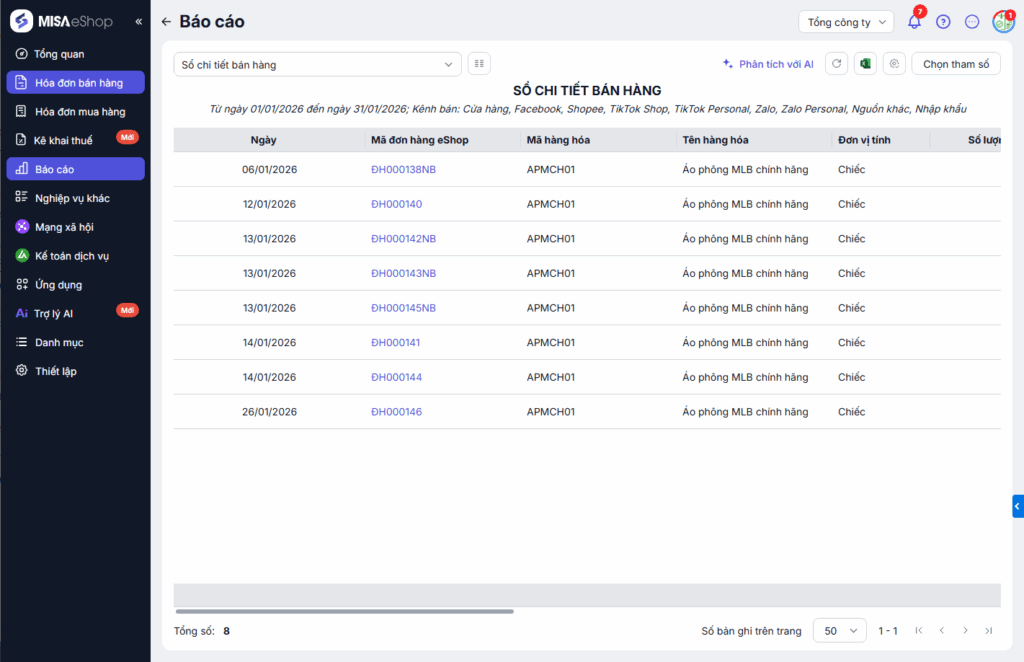Image resolution: width=1024 pixels, height=662 pixels.
Task: Go back using the arrow beside Báo cáo
Action: pos(166,22)
